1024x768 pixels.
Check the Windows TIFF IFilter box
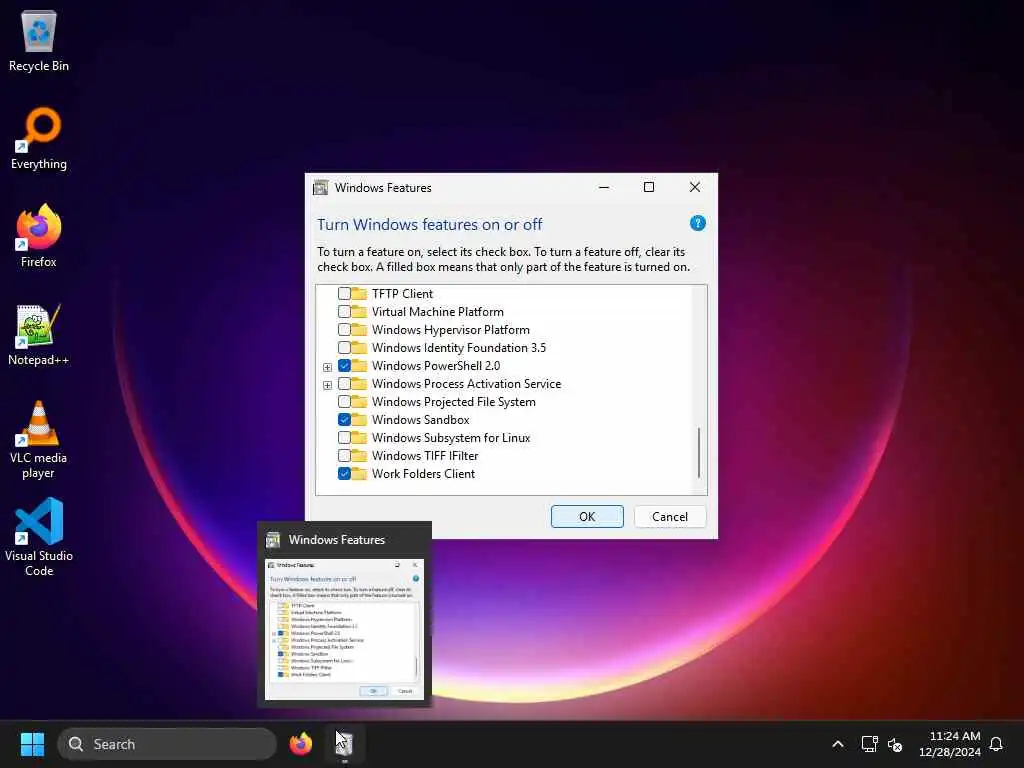coord(344,455)
